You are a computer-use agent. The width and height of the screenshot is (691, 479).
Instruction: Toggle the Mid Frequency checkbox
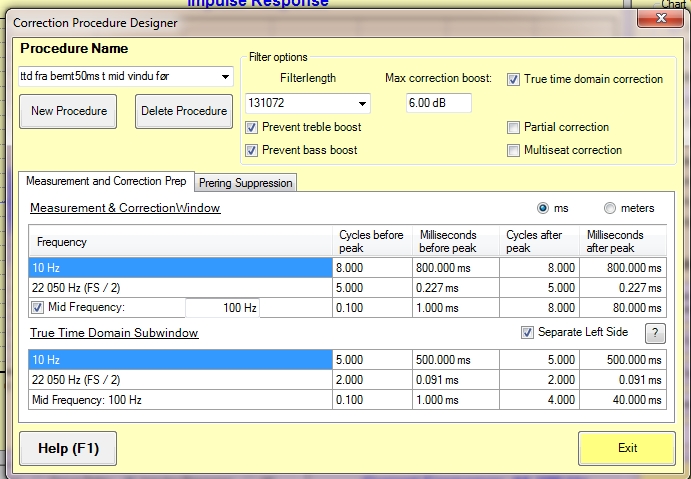[38, 308]
